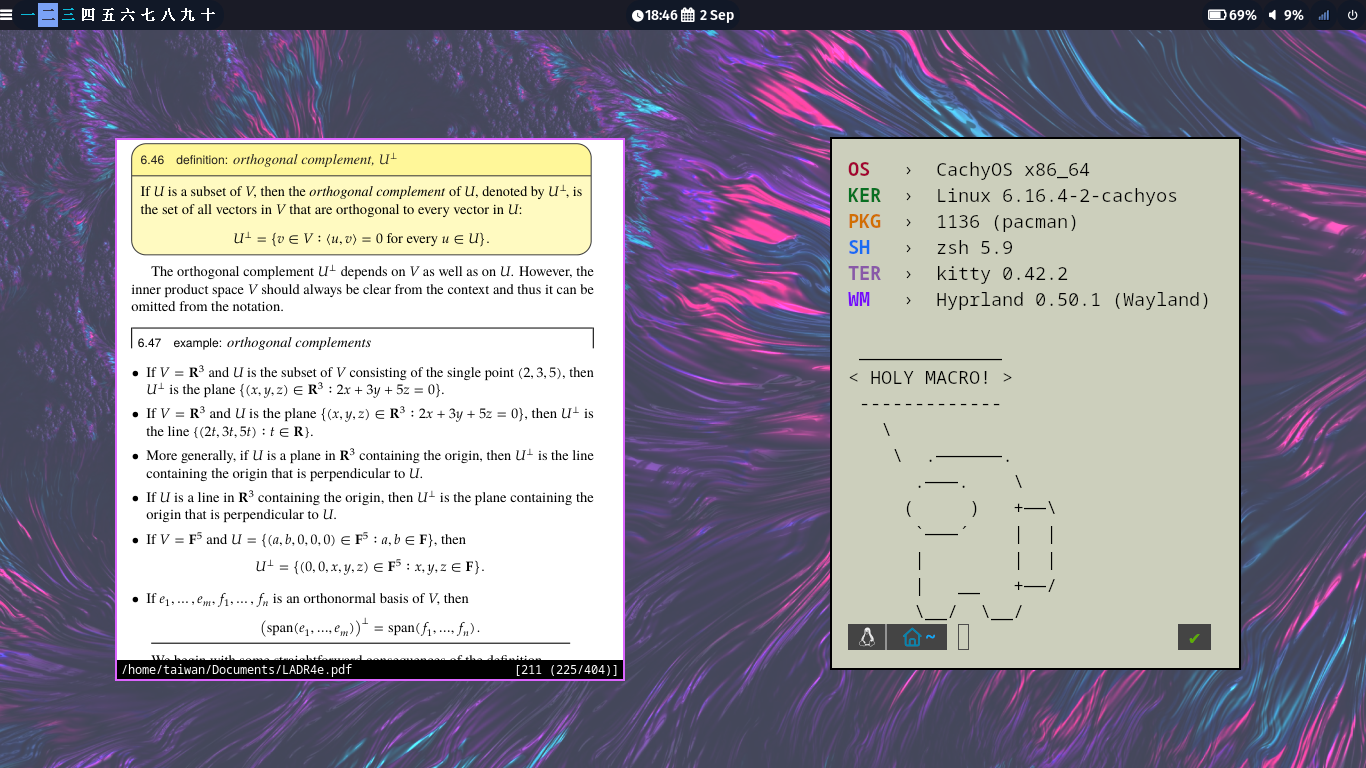Click the speaker volume icon

pyautogui.click(x=1273, y=15)
